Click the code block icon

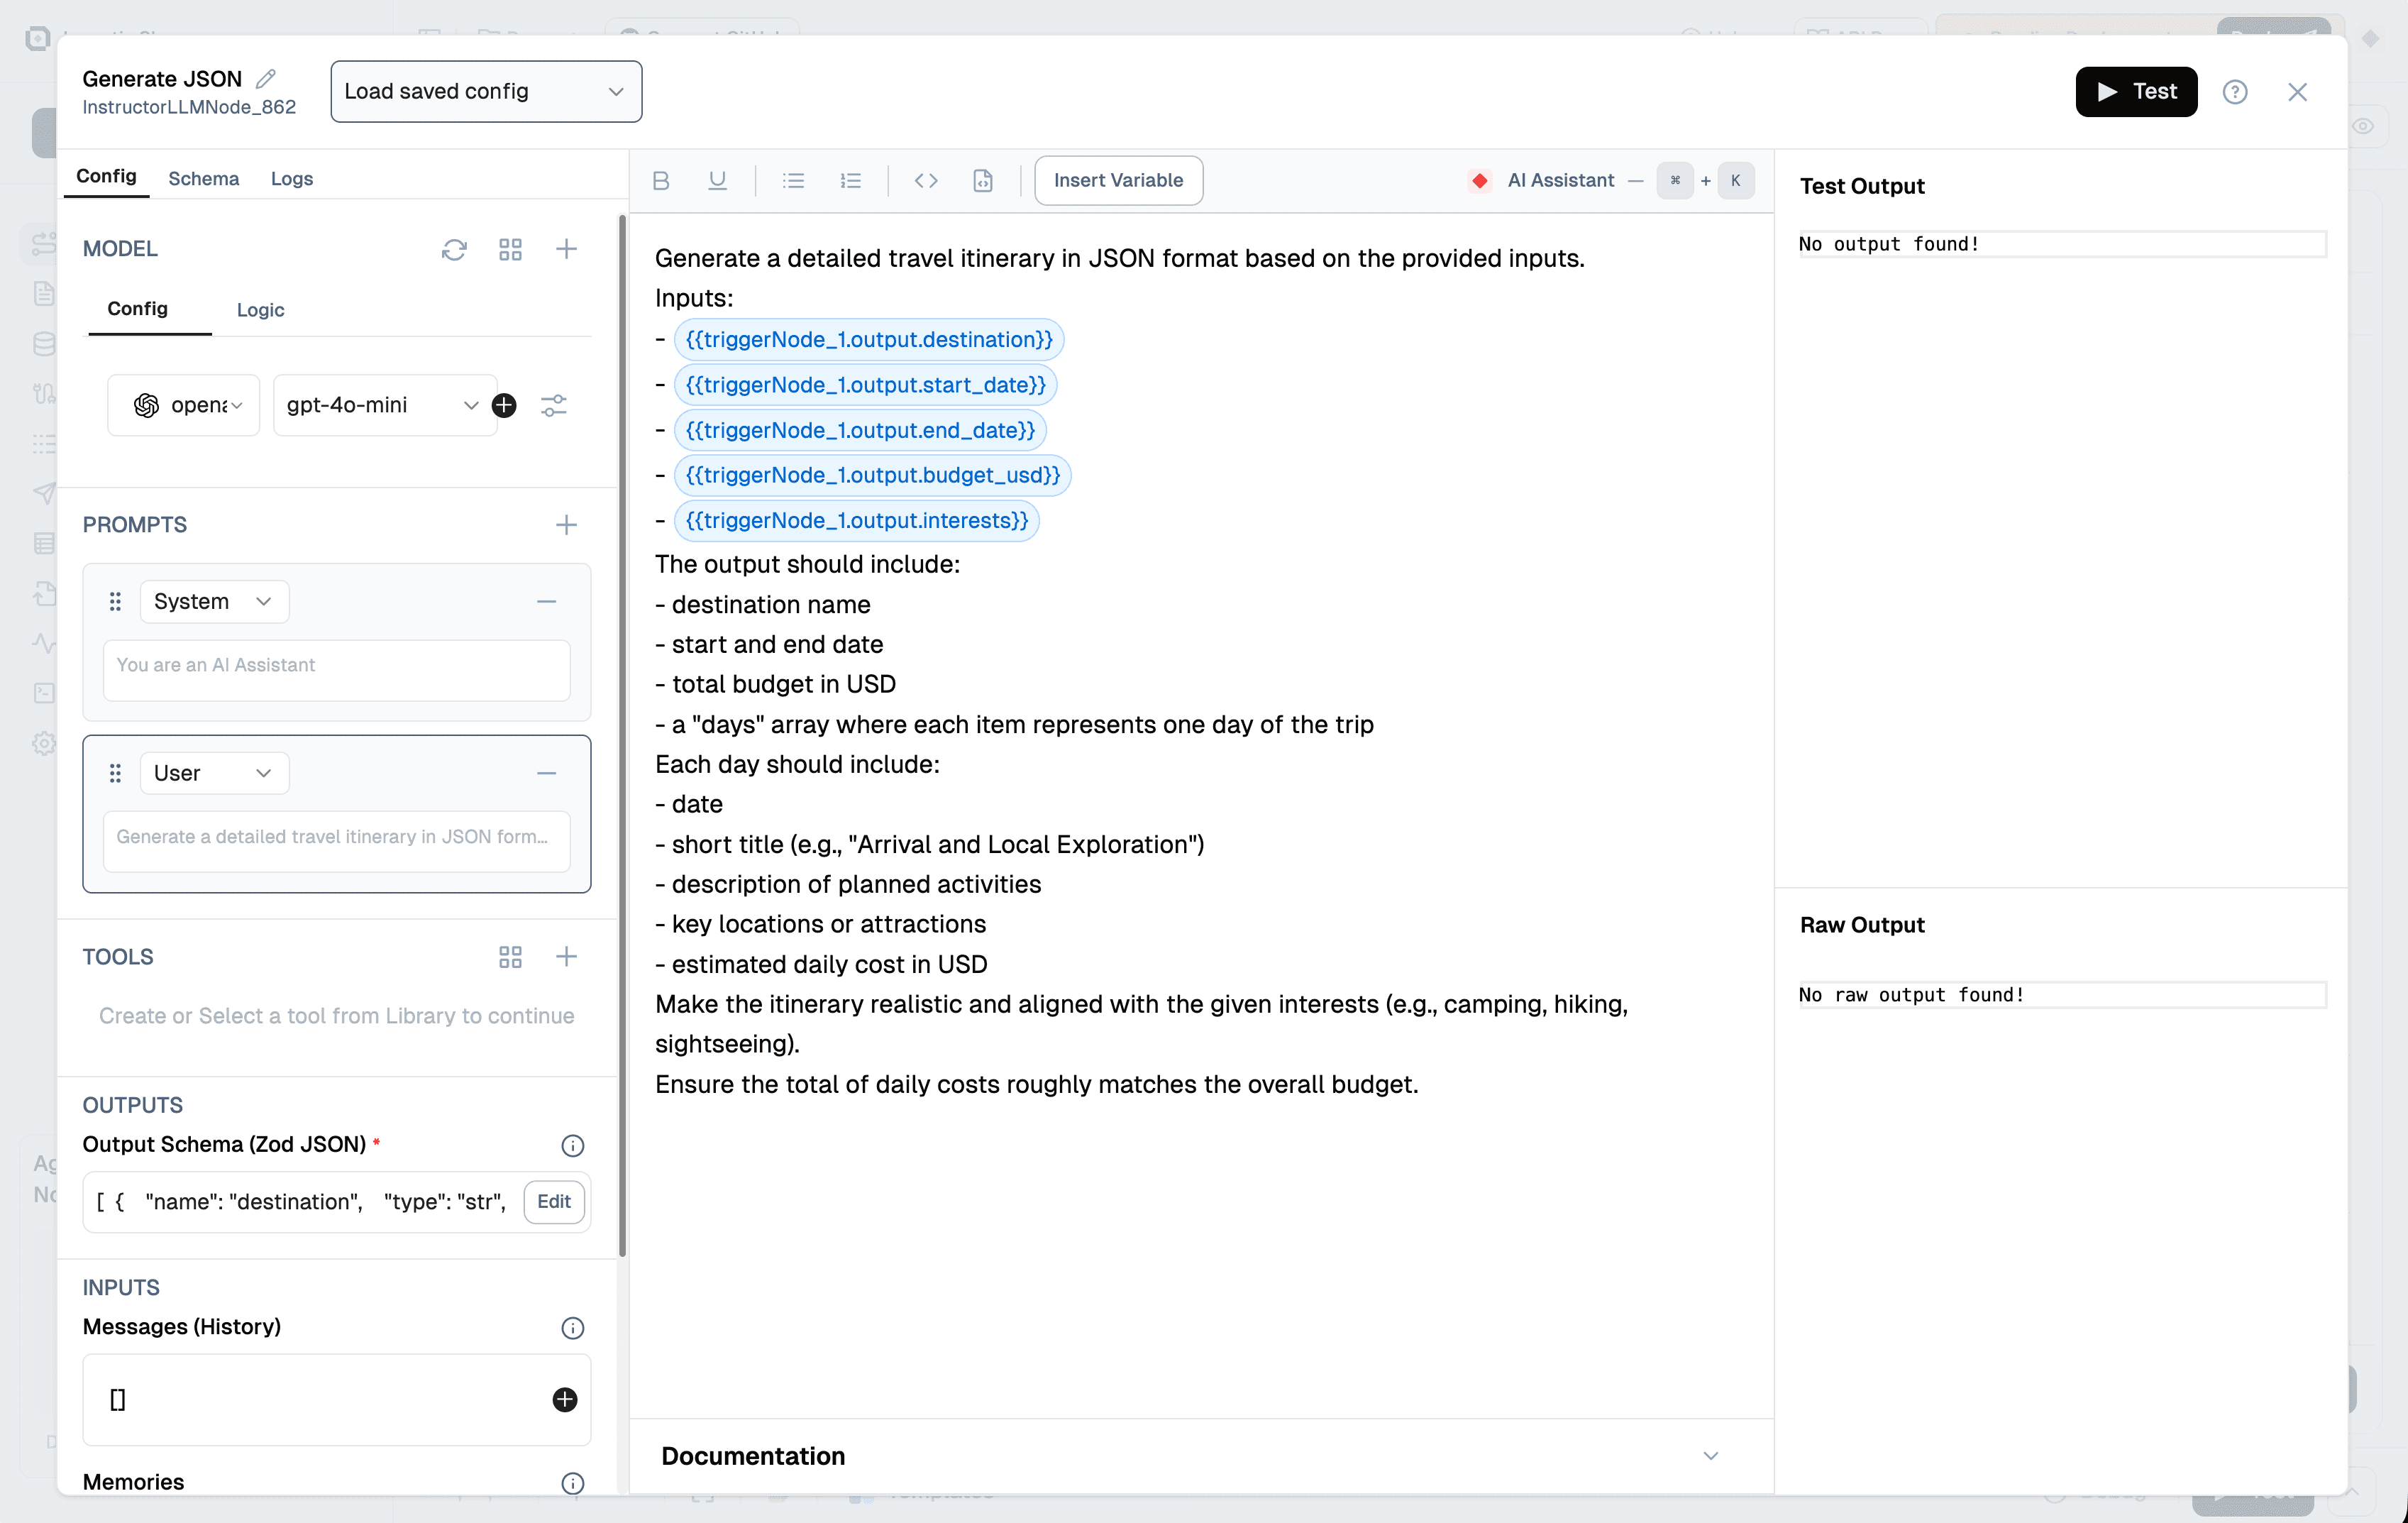(926, 180)
